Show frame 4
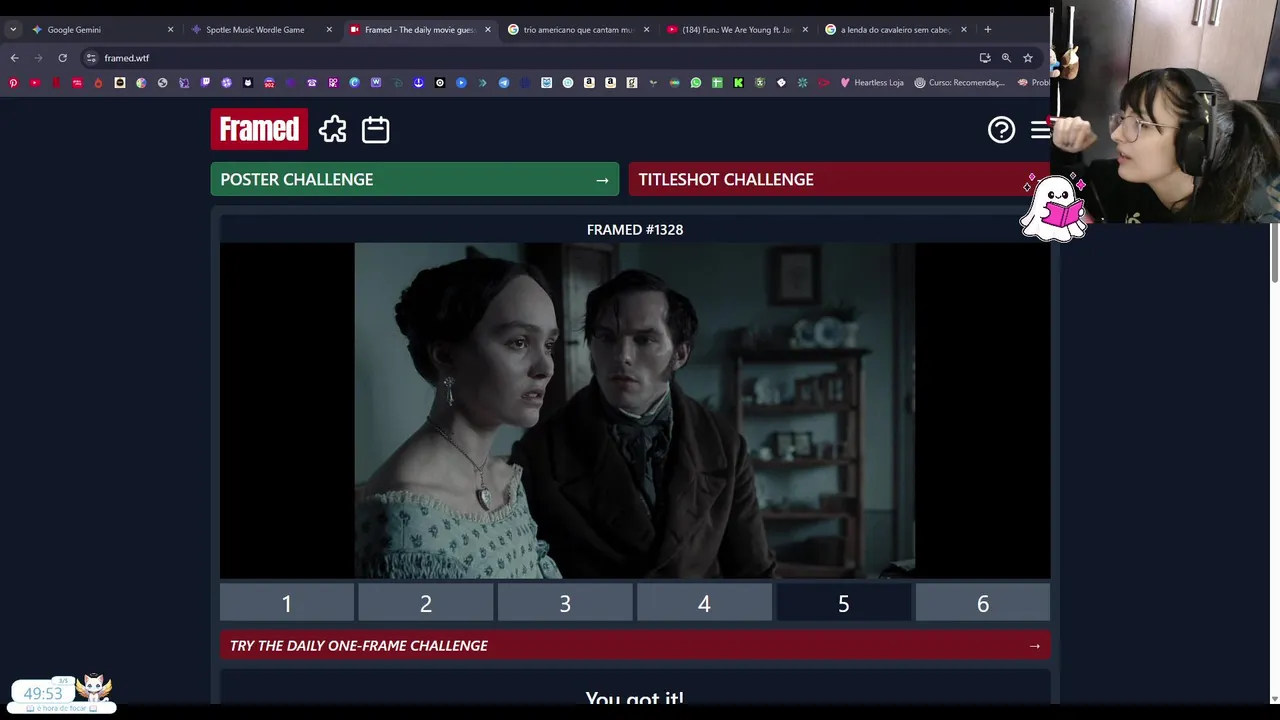Screen dimensions: 1280x720 click(x=704, y=603)
